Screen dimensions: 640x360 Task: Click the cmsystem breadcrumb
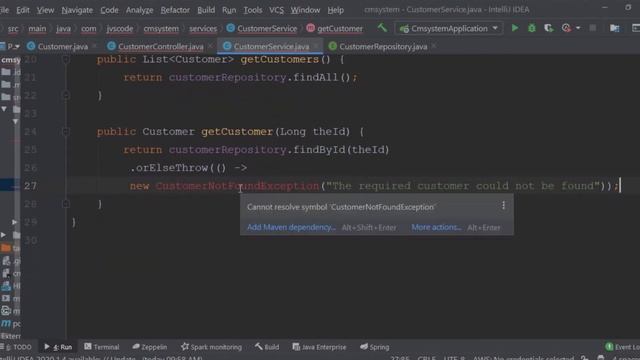point(161,29)
